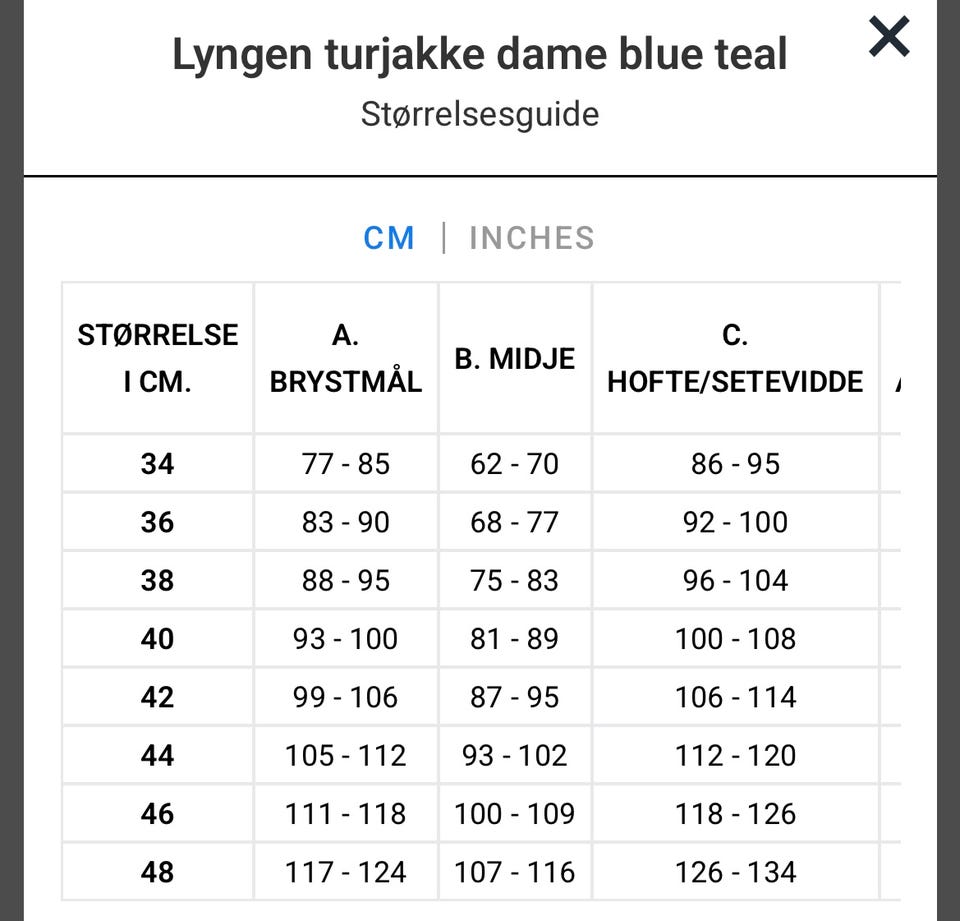Click the STØRRELSE I CM. column header

[x=157, y=358]
